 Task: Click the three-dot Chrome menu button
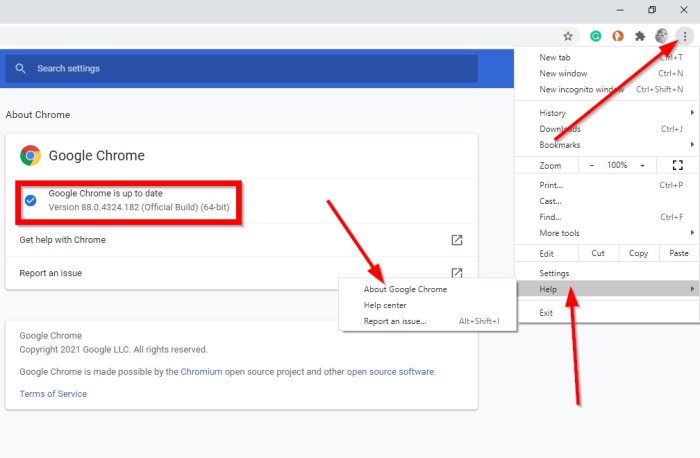685,36
